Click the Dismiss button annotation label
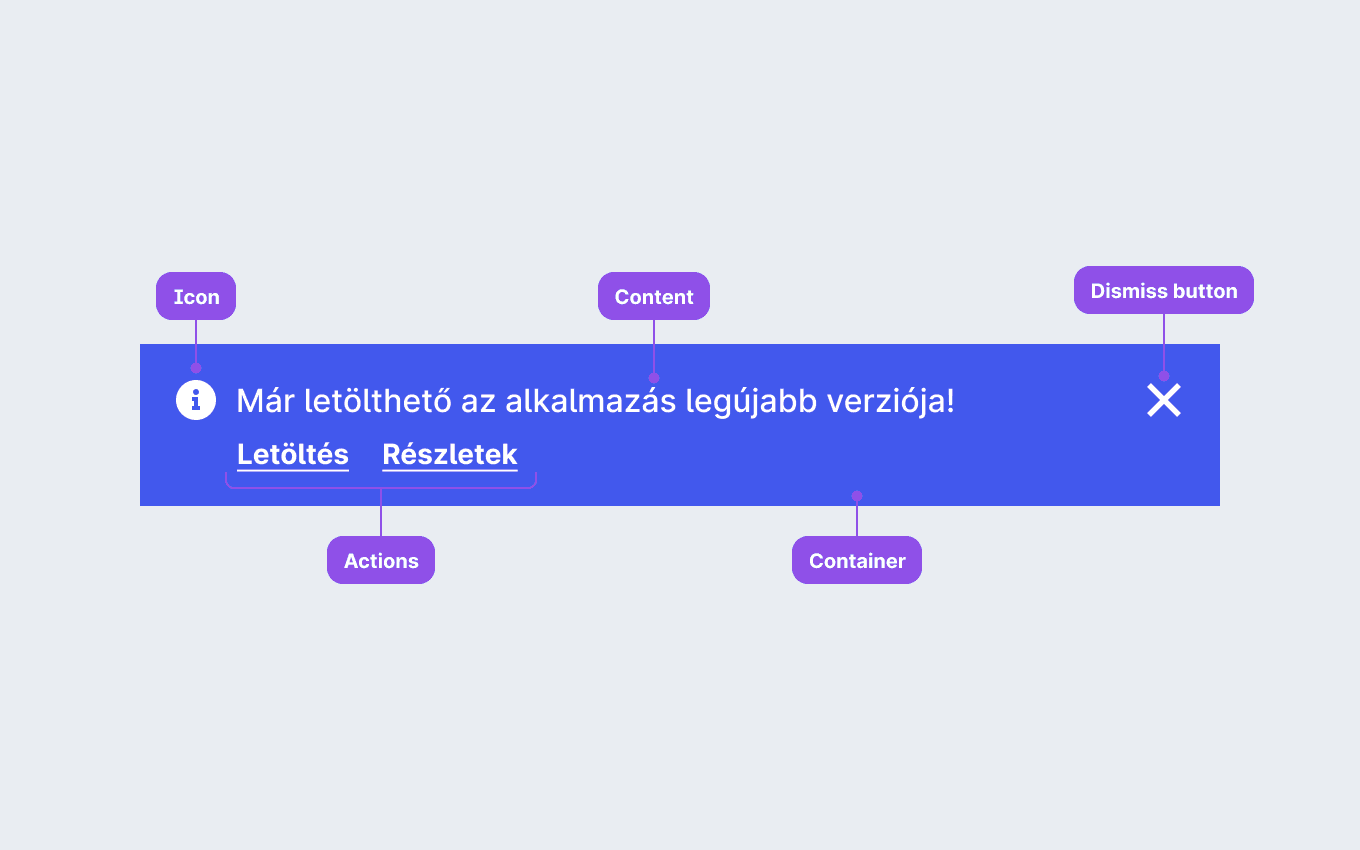The height and width of the screenshot is (850, 1360). [x=1164, y=290]
